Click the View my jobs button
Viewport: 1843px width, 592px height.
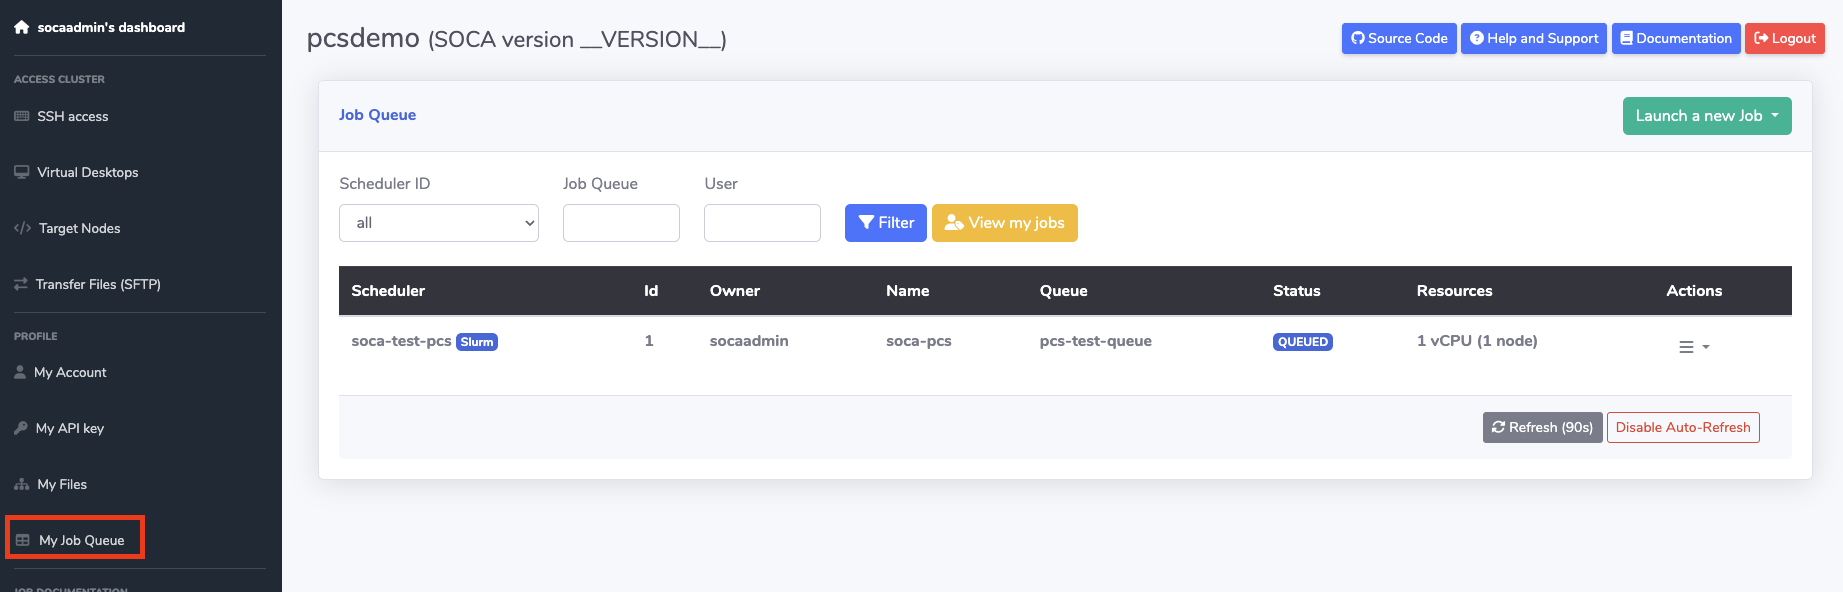[x=1004, y=223]
